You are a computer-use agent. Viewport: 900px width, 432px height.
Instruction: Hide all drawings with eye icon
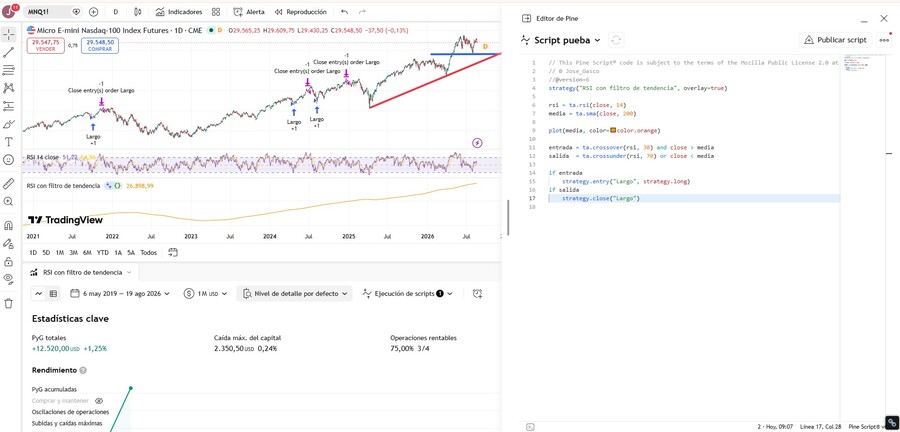click(9, 279)
